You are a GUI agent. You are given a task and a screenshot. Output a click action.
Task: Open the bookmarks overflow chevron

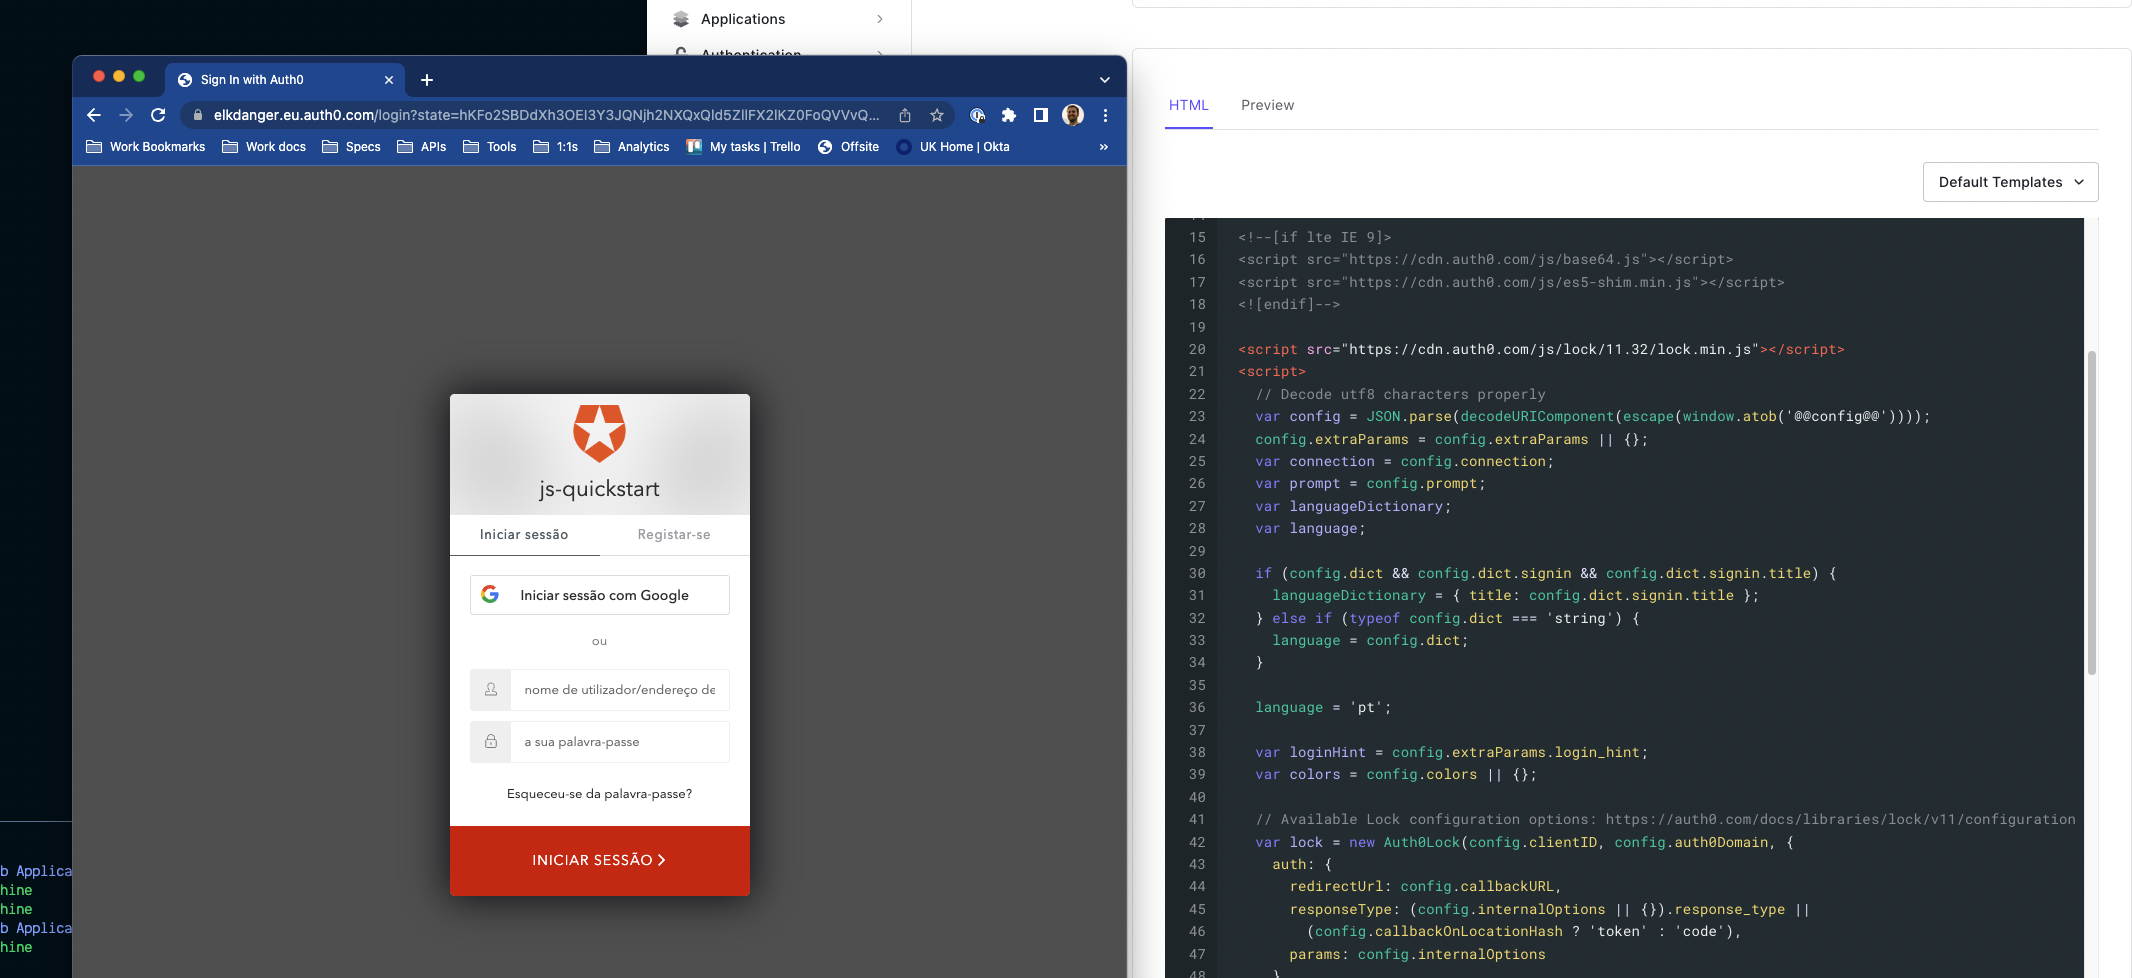[1104, 147]
